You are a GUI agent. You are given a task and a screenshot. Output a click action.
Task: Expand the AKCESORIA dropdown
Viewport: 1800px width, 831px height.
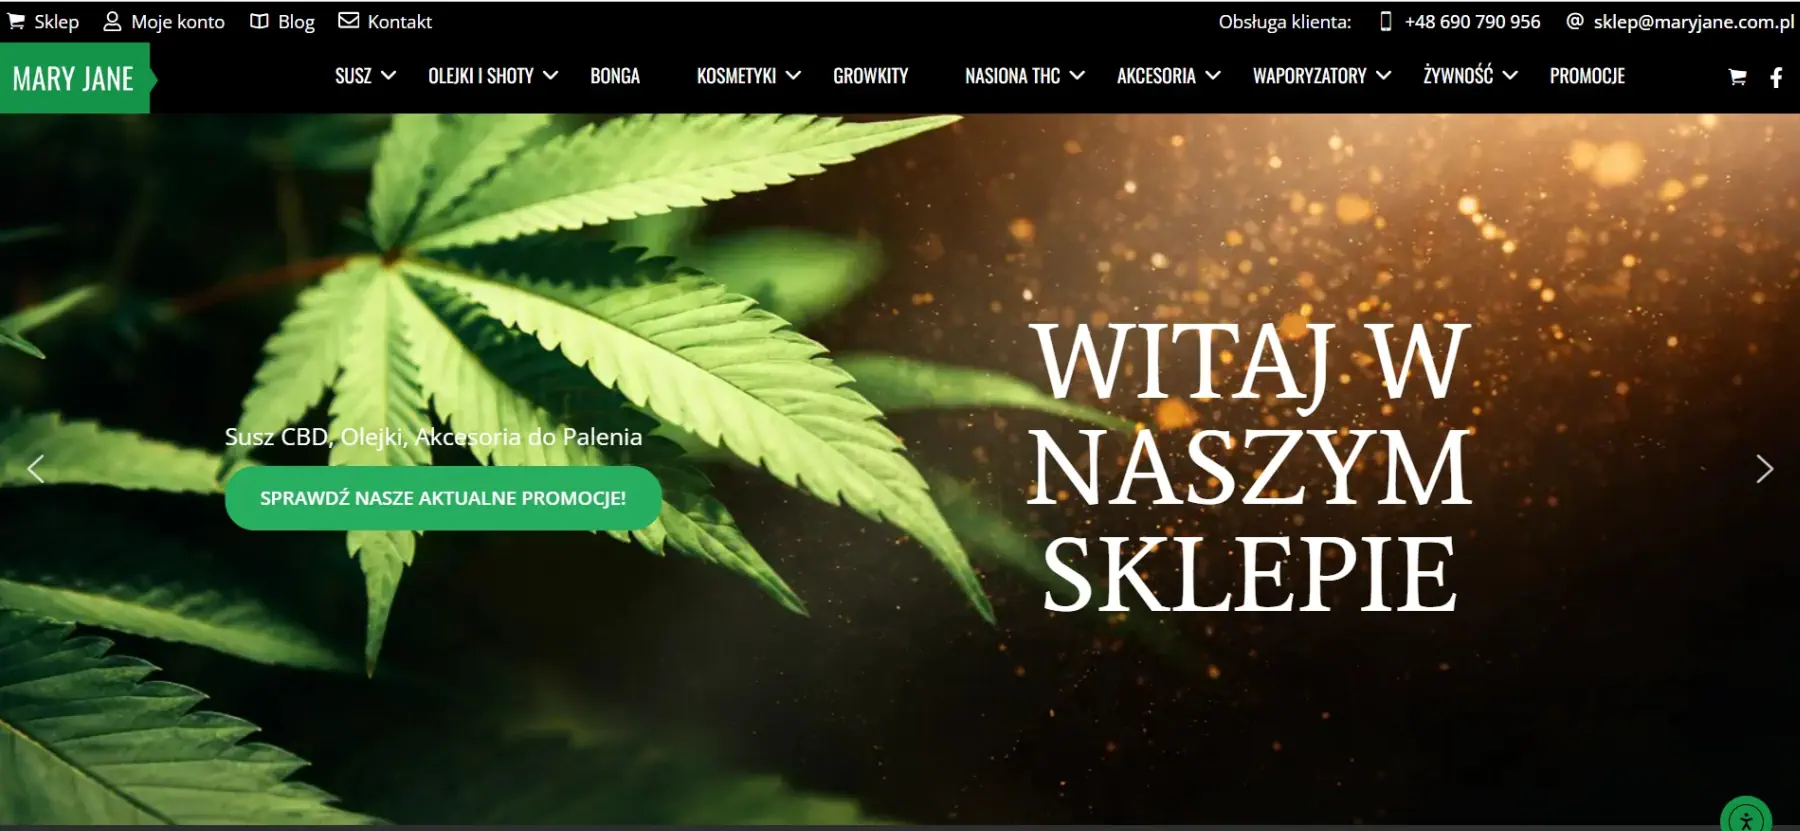1168,76
